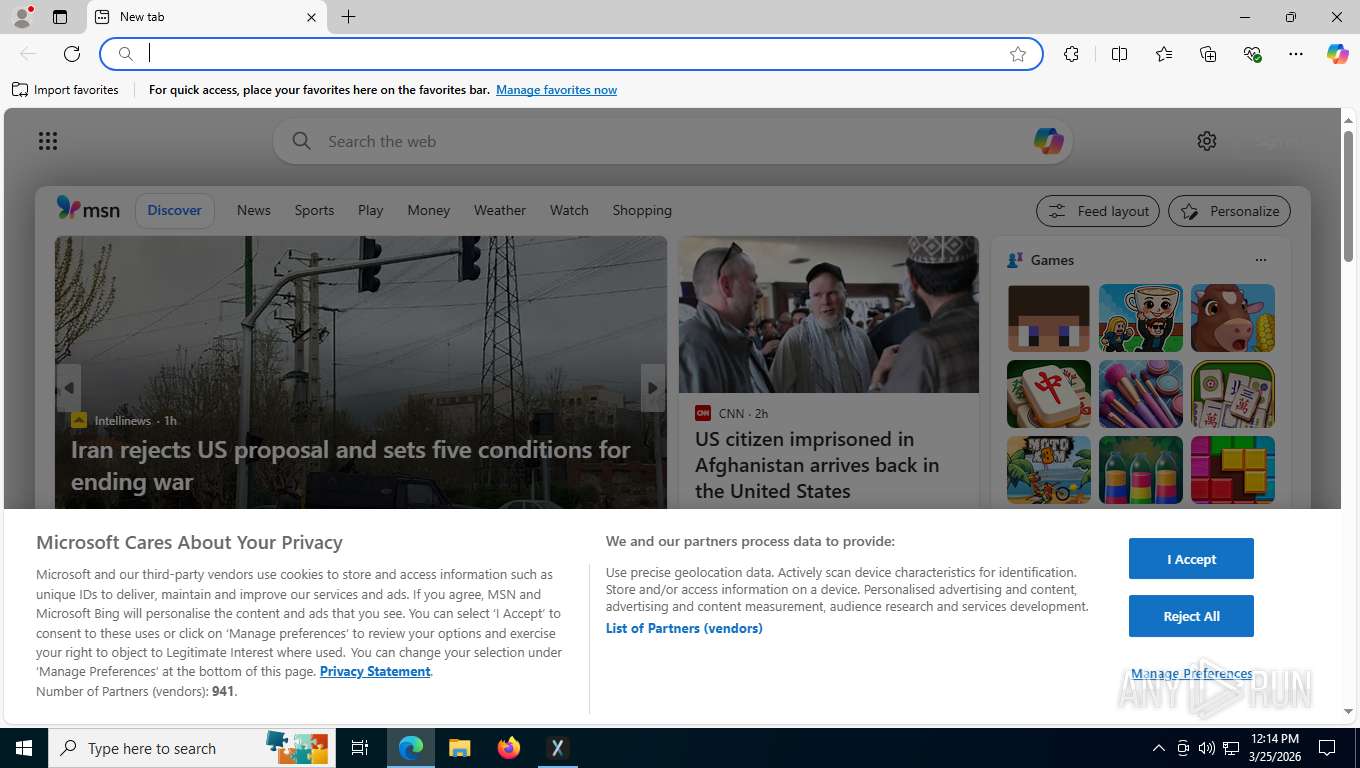This screenshot has width=1360, height=768.
Task: Open the makeup brushes game
Action: [1141, 394]
